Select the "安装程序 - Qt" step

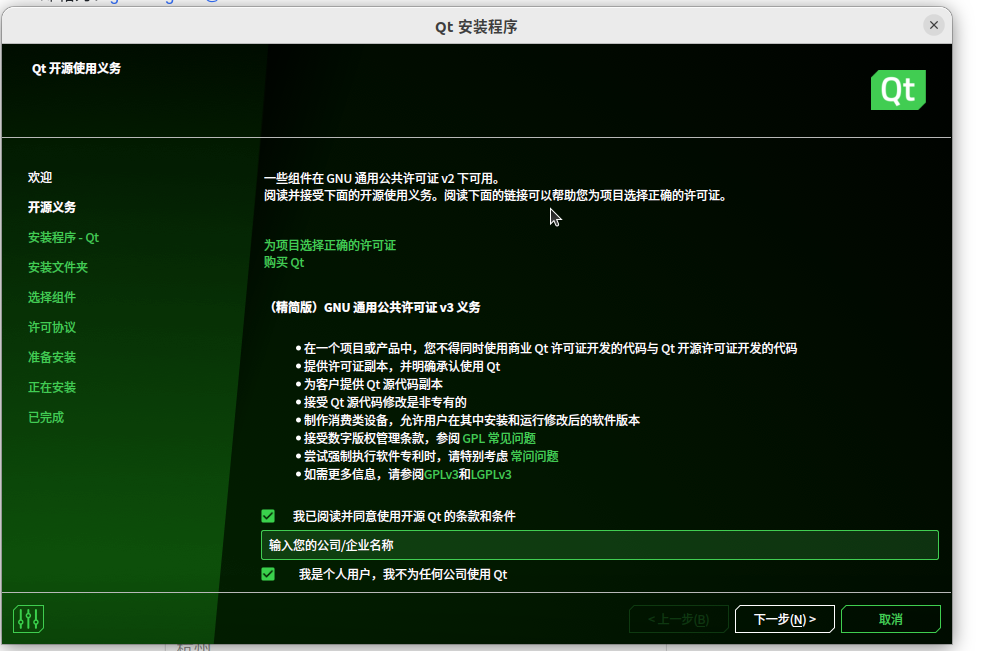click(64, 237)
